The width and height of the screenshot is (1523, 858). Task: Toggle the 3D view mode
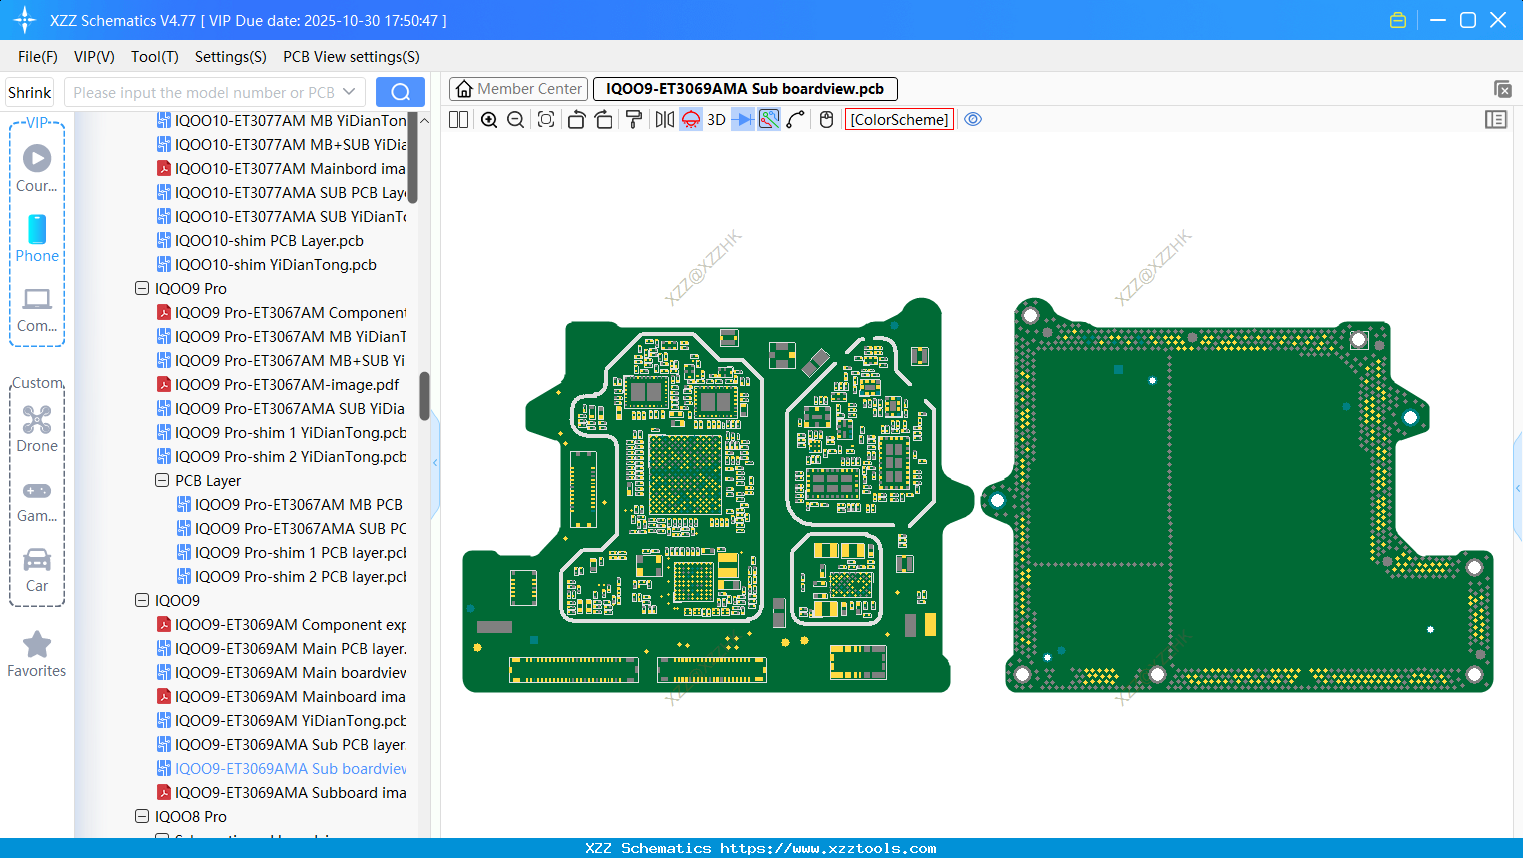click(x=716, y=120)
